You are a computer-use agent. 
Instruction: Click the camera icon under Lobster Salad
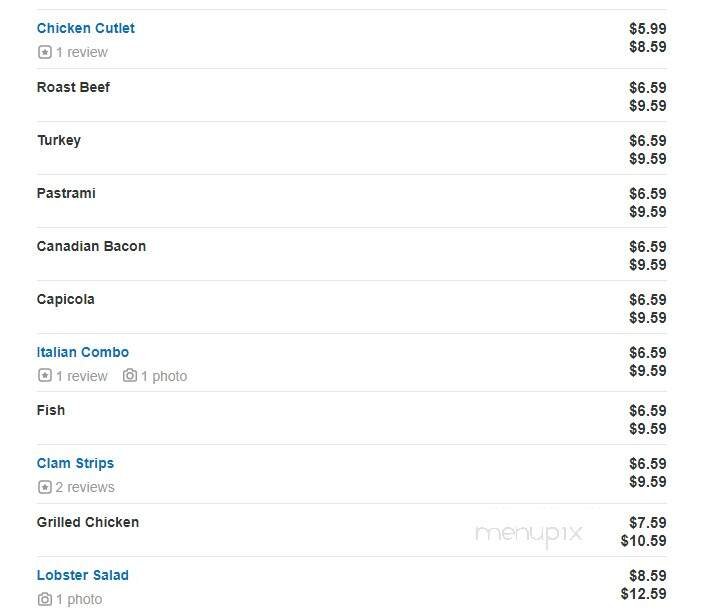point(44,599)
